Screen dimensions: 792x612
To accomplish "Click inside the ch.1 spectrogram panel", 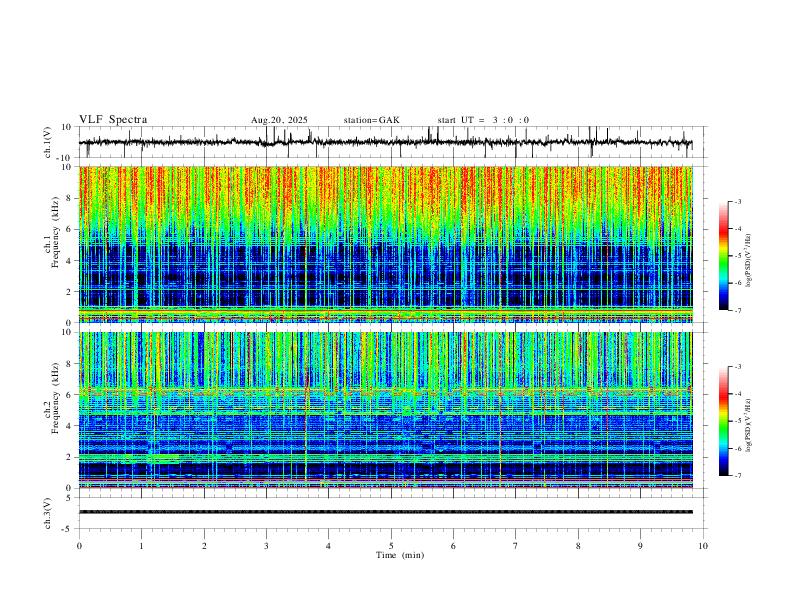I will click(385, 244).
